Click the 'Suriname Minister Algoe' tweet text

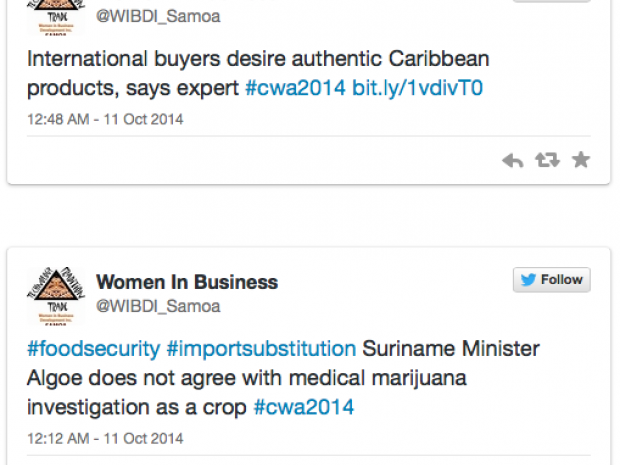(x=450, y=349)
